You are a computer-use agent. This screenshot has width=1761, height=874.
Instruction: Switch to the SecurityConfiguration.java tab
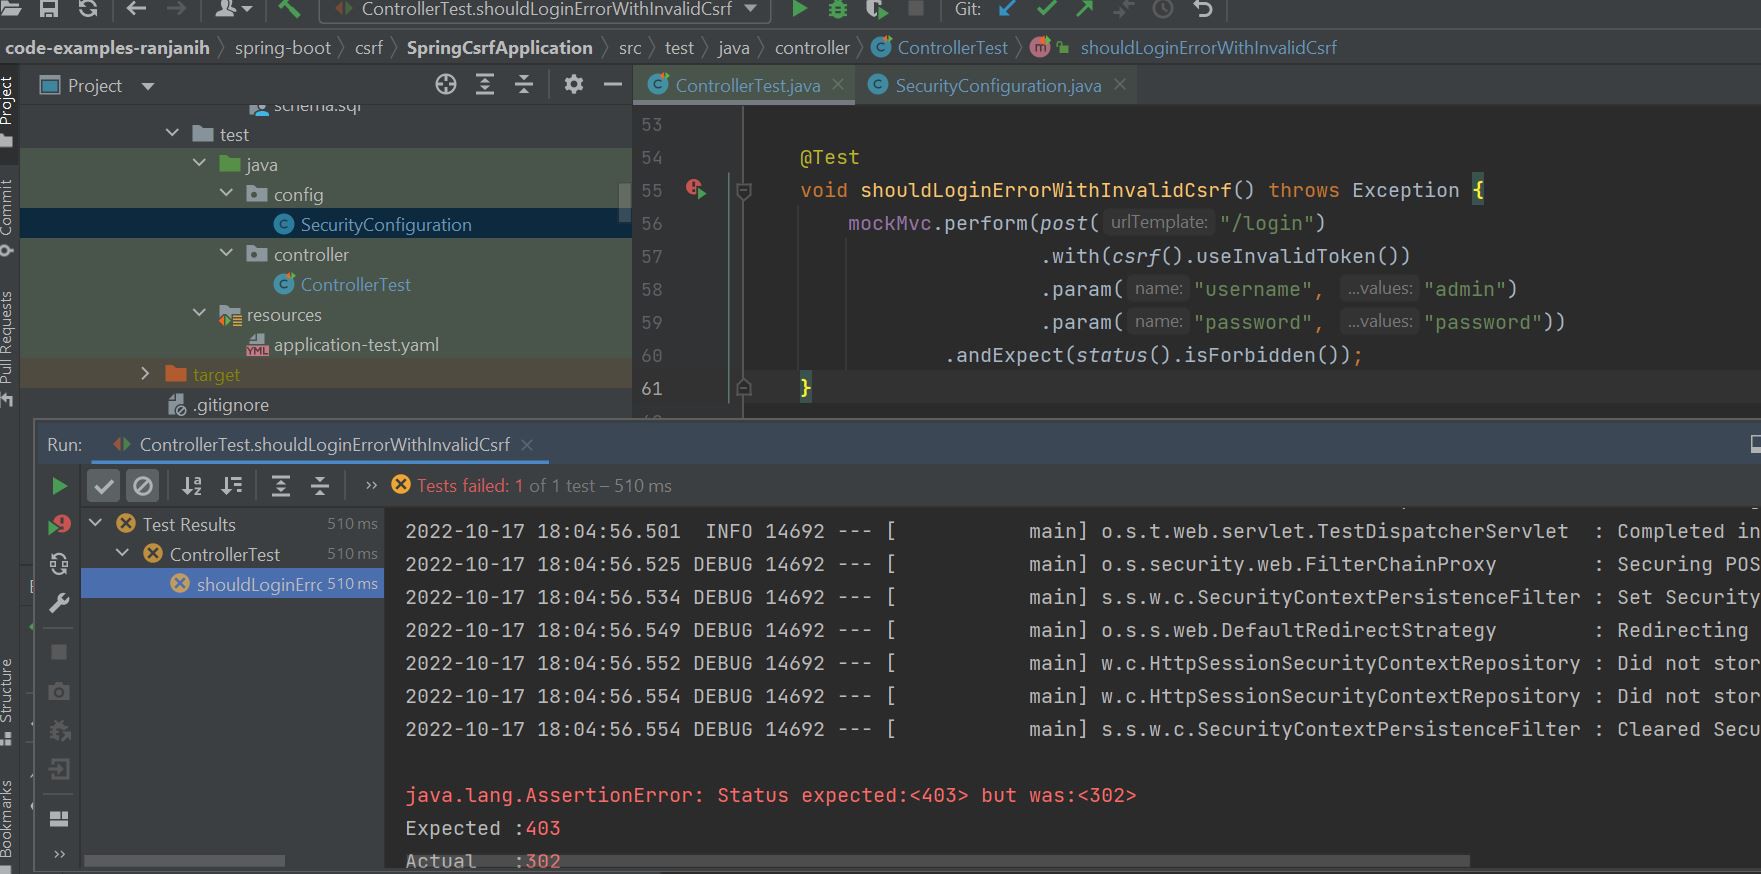pos(997,86)
